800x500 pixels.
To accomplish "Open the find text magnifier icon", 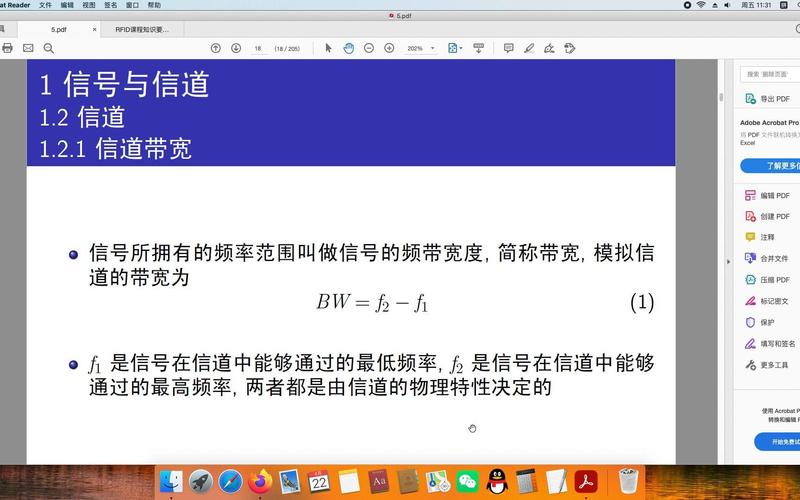I will click(48, 48).
